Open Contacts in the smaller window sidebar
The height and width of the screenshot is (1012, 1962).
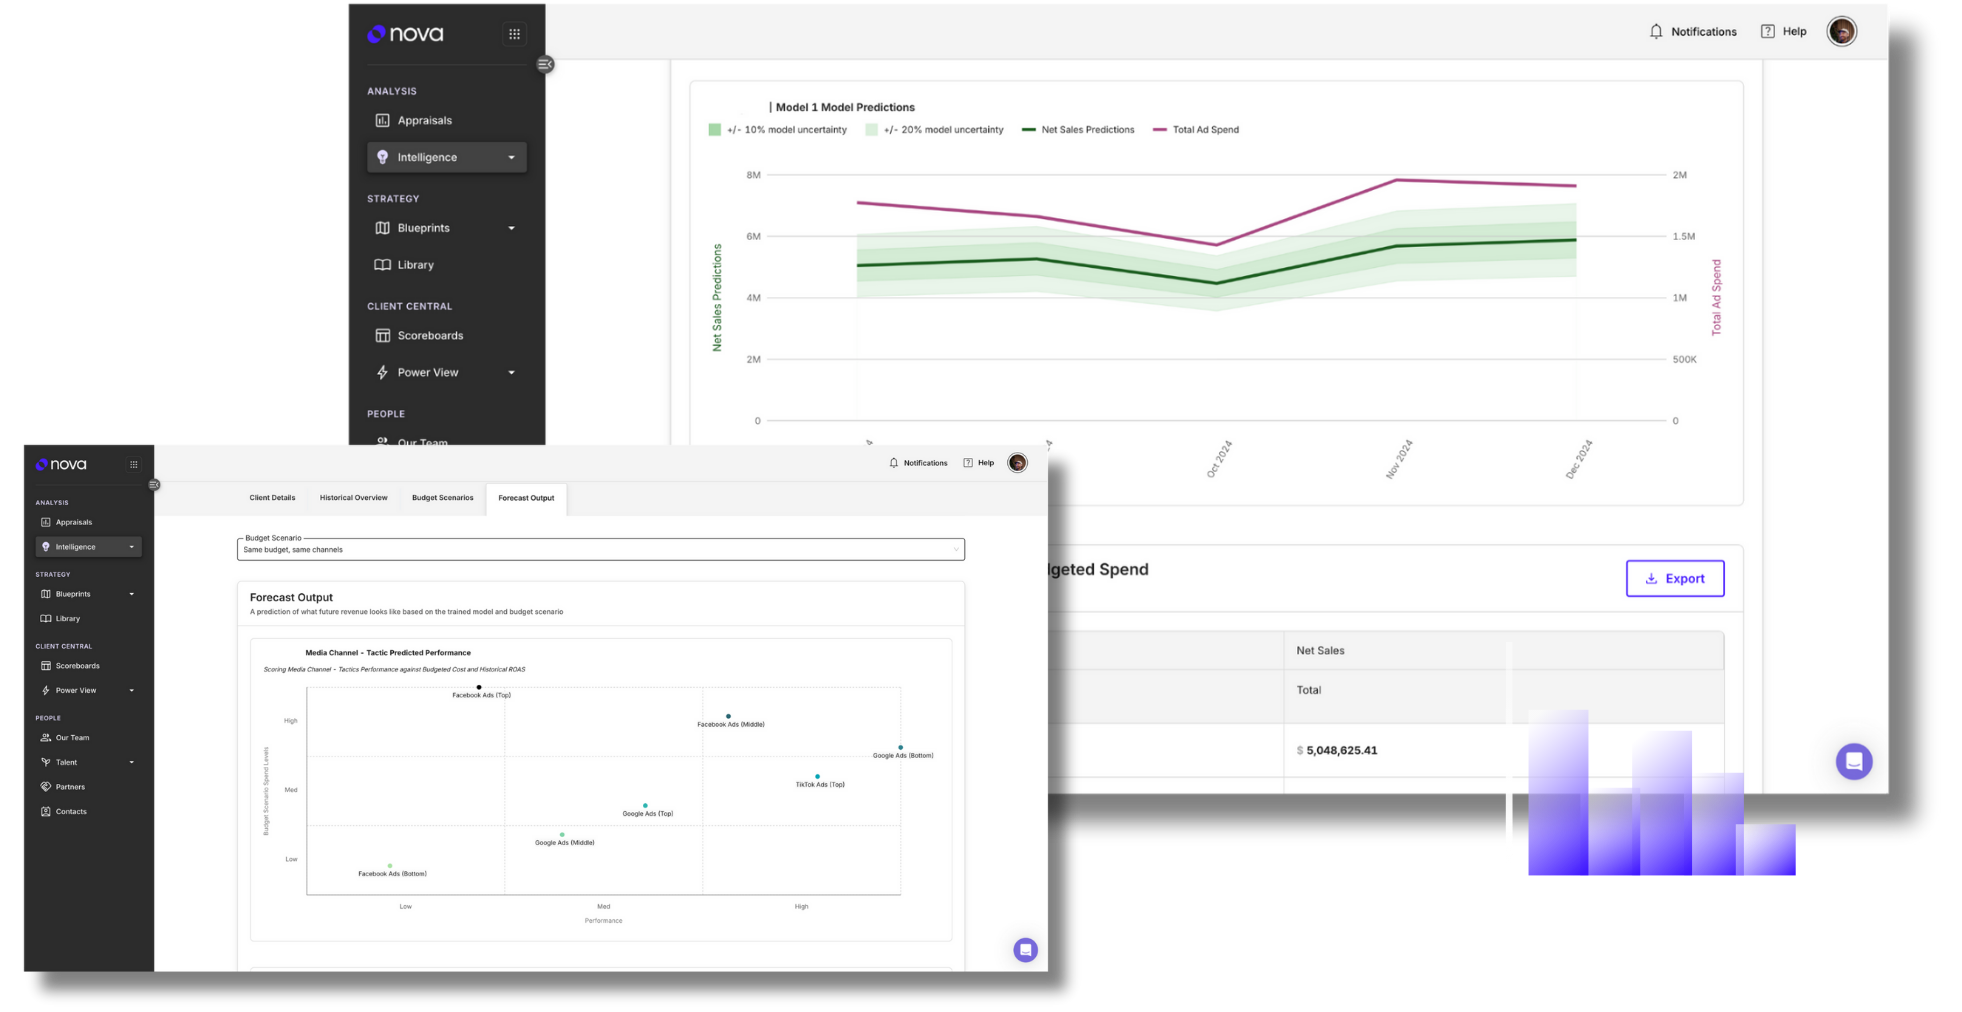(x=70, y=812)
